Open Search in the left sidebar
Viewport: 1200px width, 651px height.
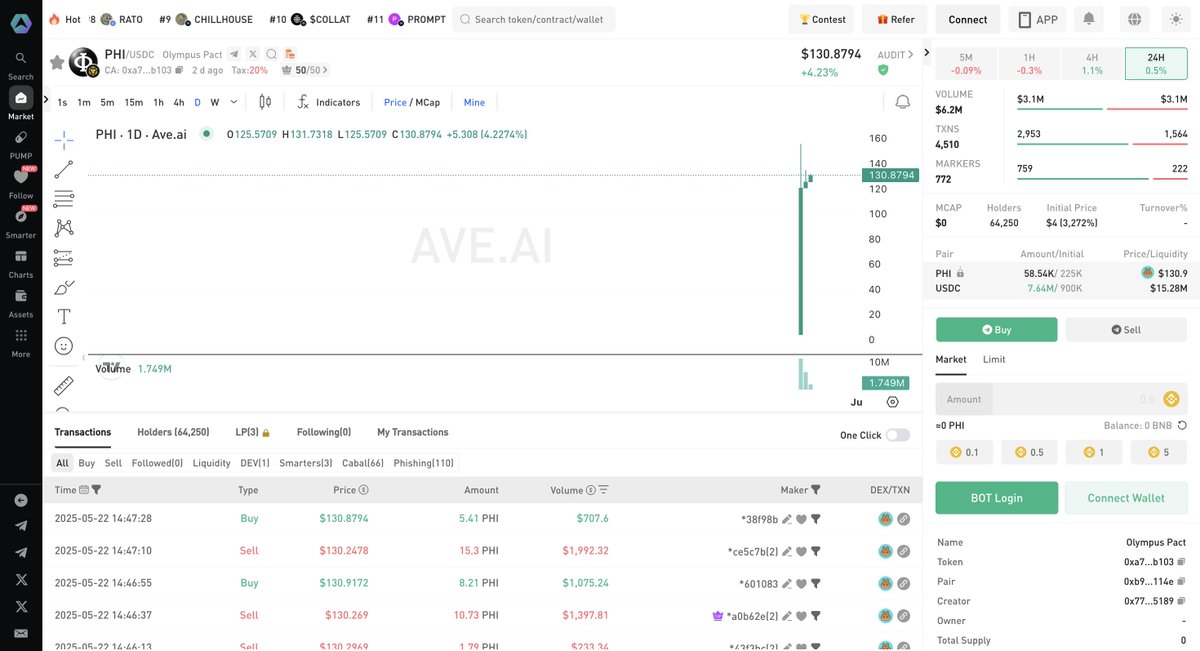coord(20,65)
